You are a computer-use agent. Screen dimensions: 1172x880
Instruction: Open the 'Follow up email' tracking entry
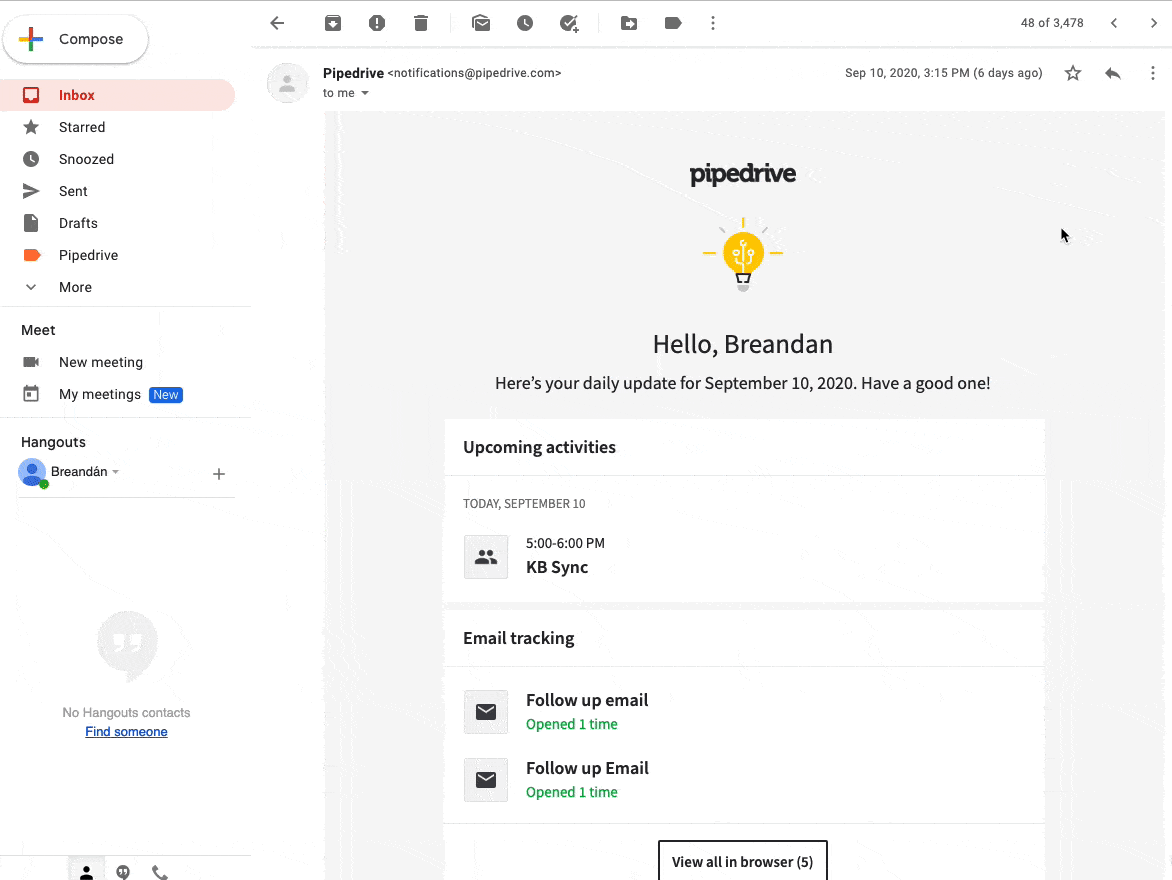[587, 701]
